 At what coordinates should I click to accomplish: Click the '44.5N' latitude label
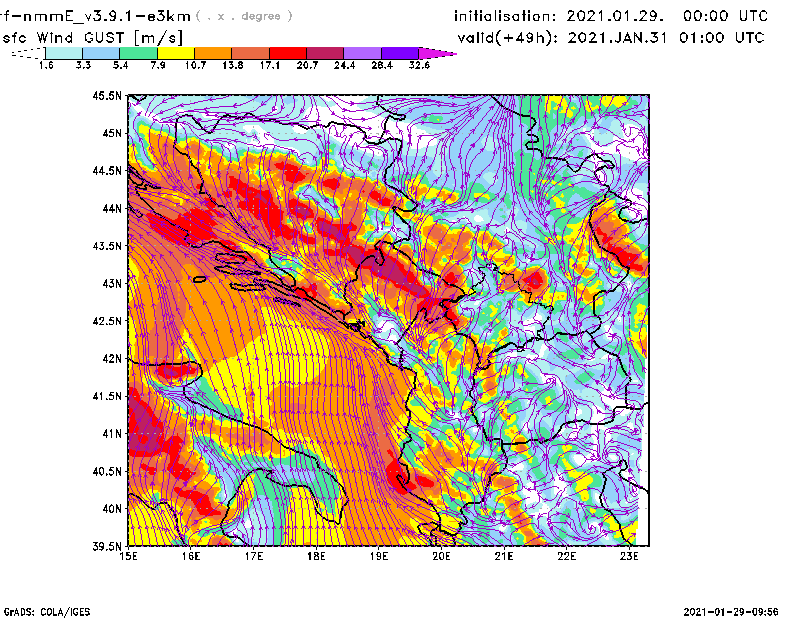click(x=107, y=170)
